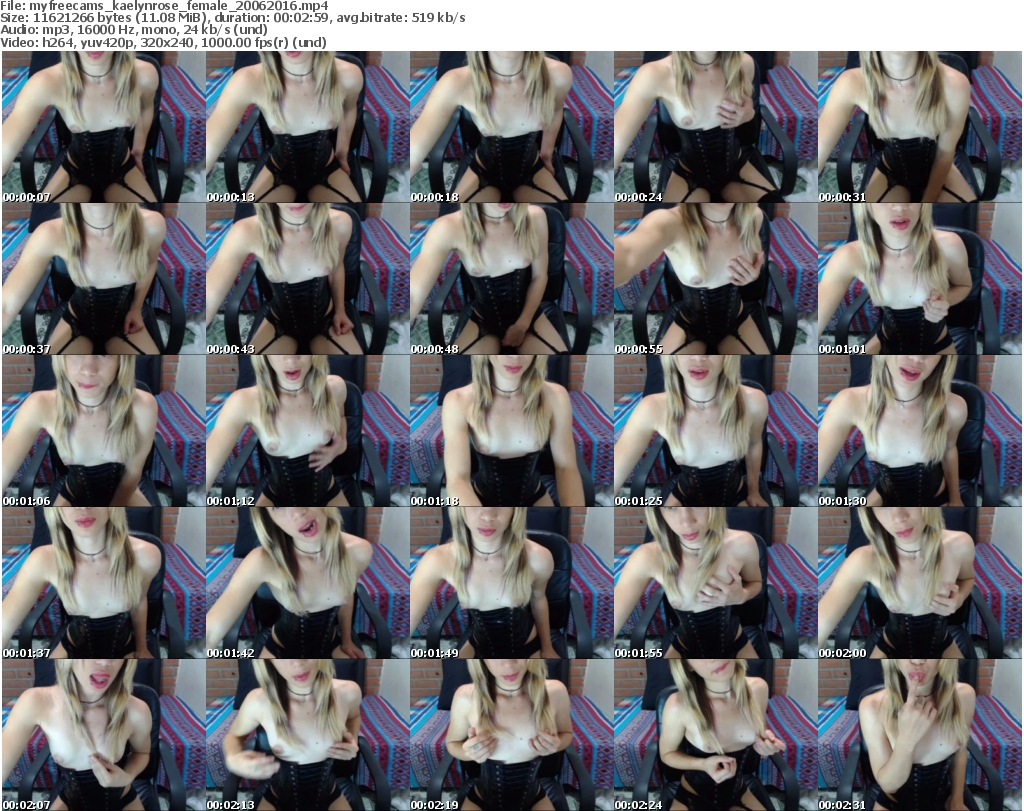Pick the preview frame at 00:01:30
Image resolution: width=1024 pixels, height=811 pixels.
tap(920, 431)
